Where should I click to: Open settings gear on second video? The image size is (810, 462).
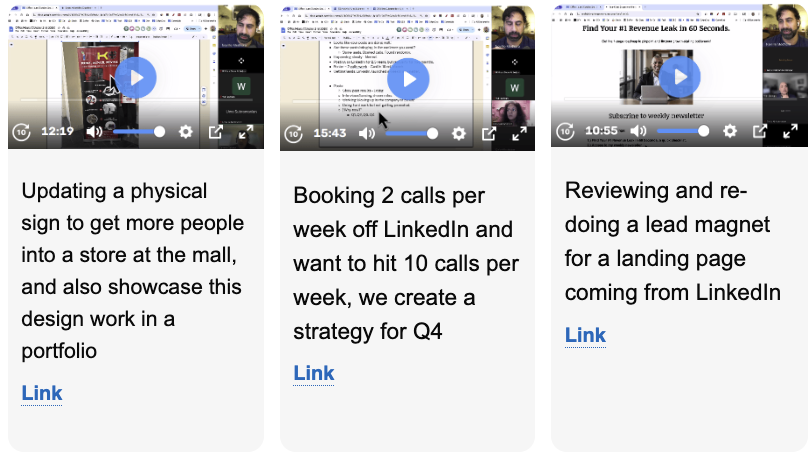[x=458, y=132]
